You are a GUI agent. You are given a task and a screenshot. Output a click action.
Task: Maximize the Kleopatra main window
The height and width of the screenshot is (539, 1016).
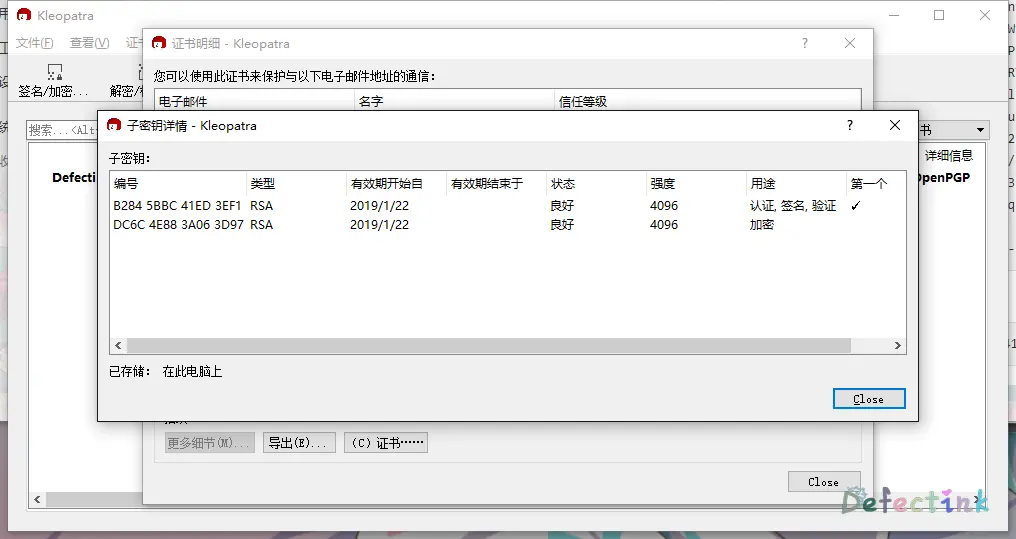click(x=939, y=15)
